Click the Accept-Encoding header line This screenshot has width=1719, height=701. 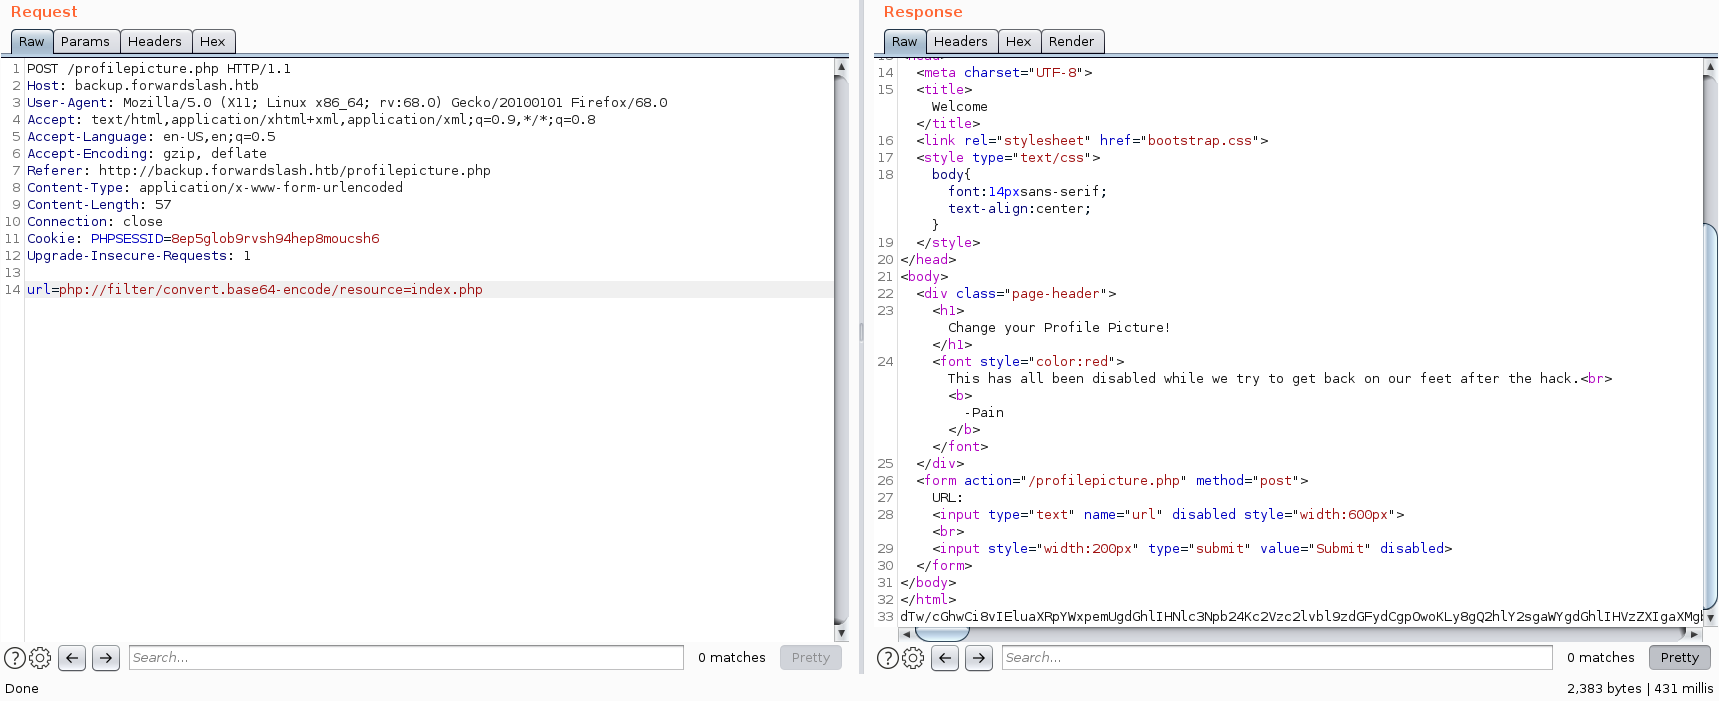tap(147, 154)
